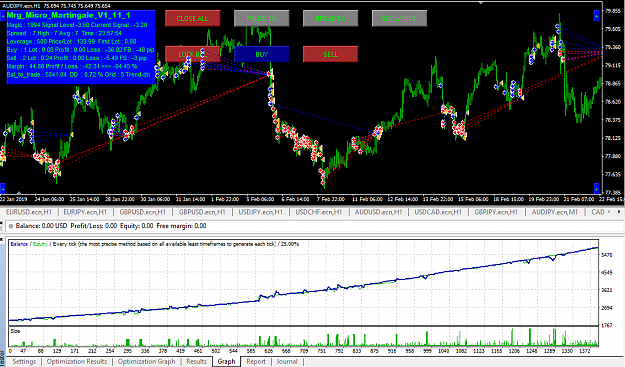Open the USDJPY.ecn,H1 chart tab
This screenshot has height=367, width=625.
260,212
